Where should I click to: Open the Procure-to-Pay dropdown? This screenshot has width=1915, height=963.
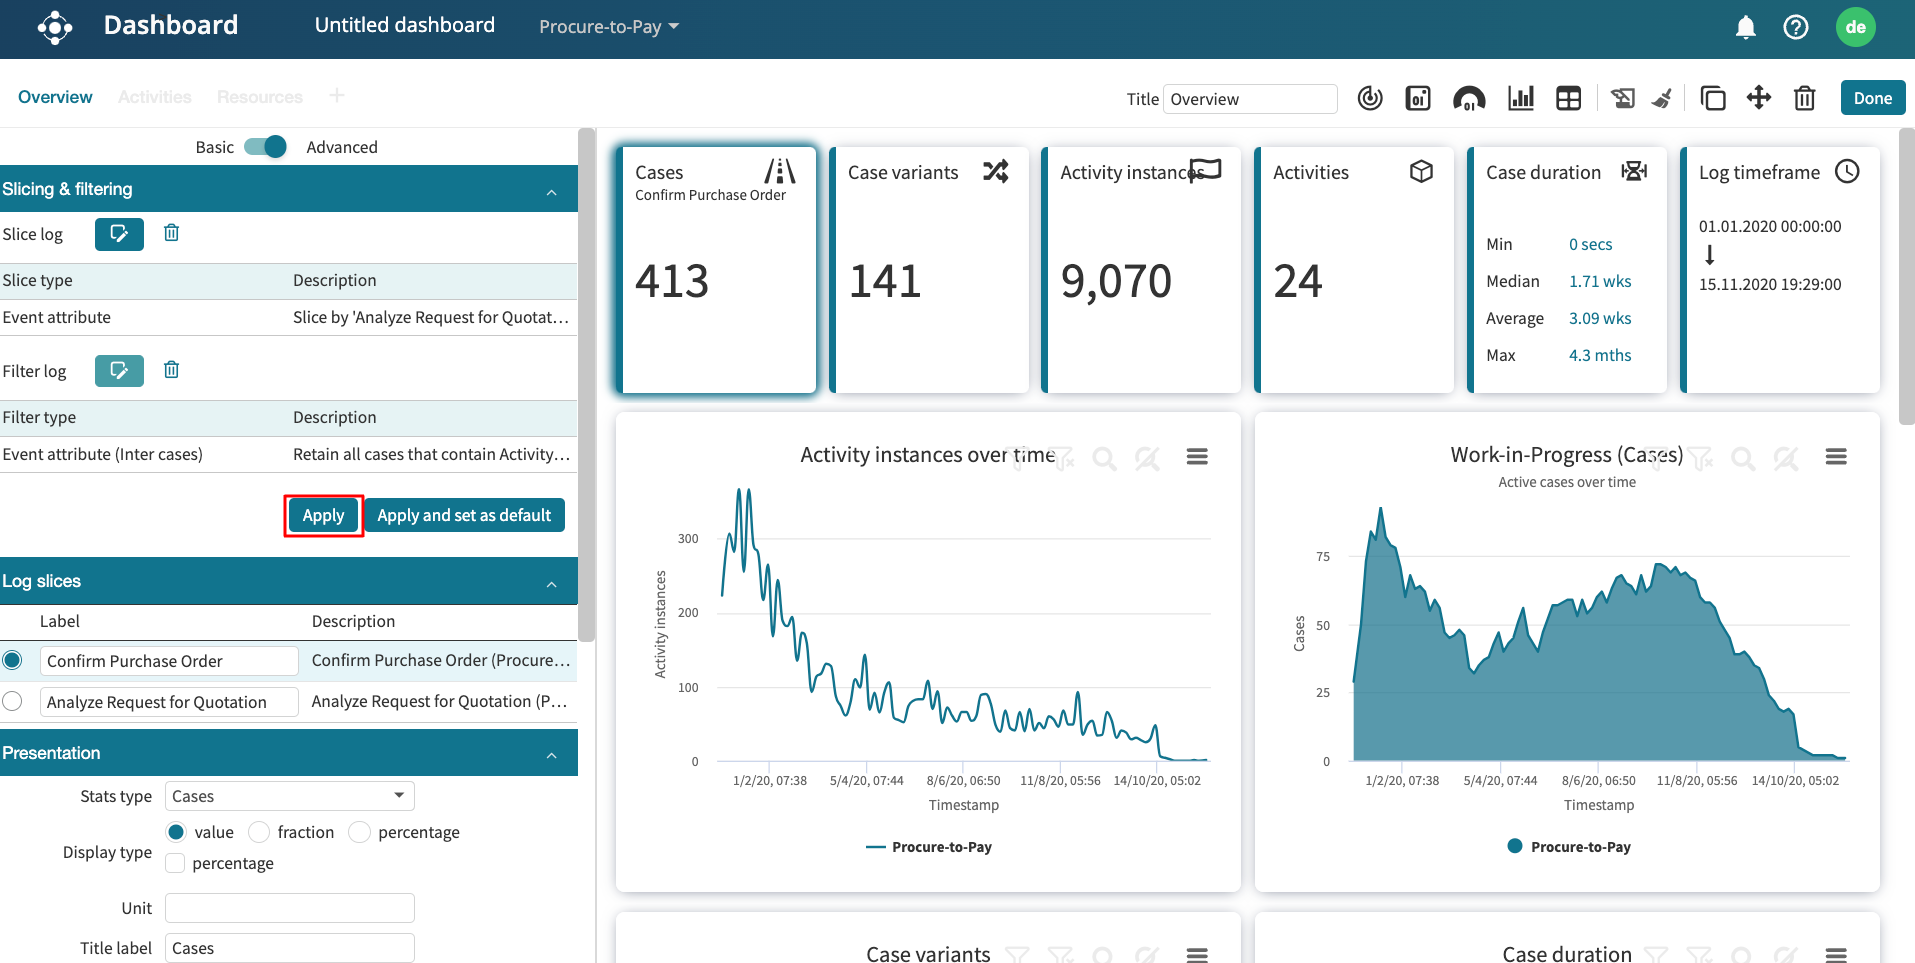(x=608, y=27)
